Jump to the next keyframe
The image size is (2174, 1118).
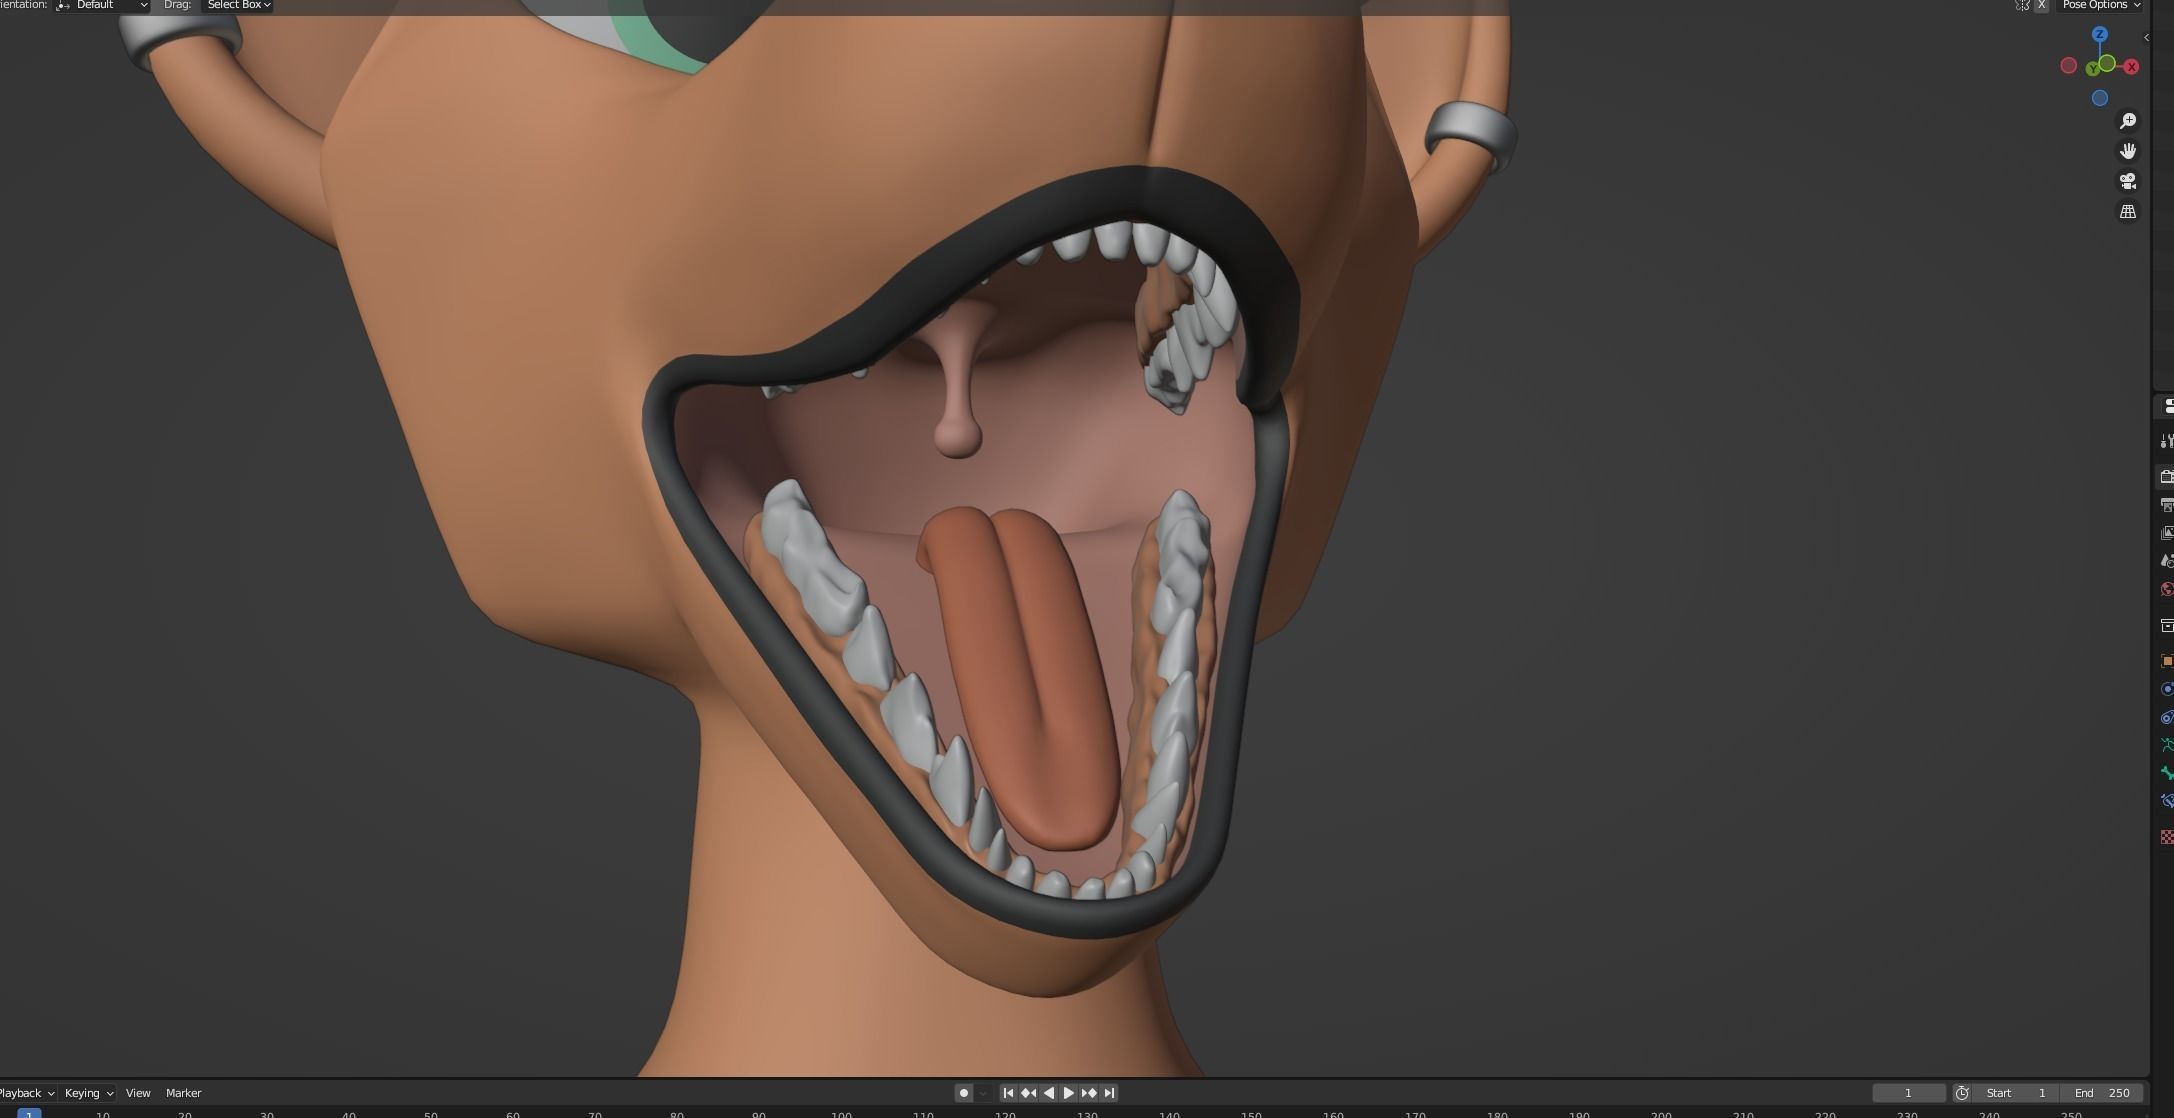click(1089, 1093)
